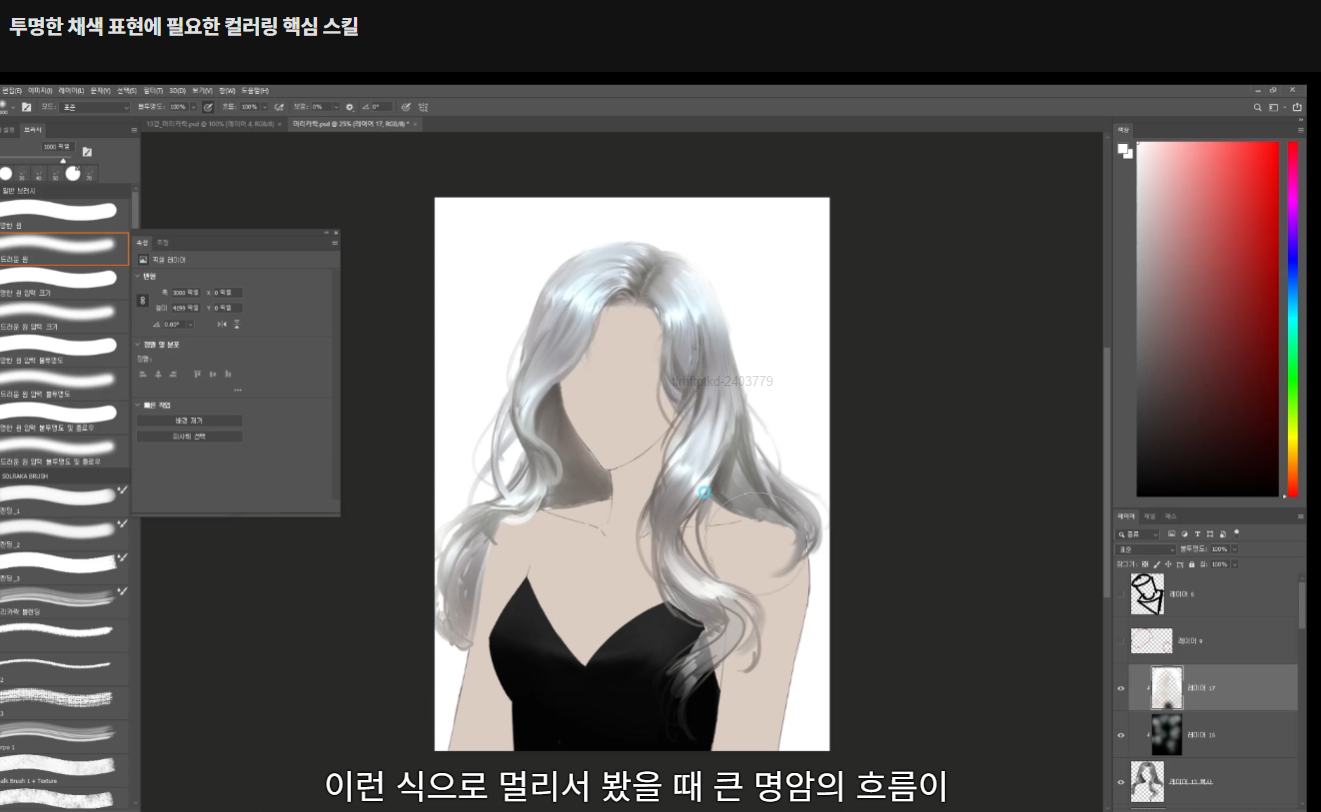Click the align left edges icon
1321x812 pixels.
click(142, 374)
